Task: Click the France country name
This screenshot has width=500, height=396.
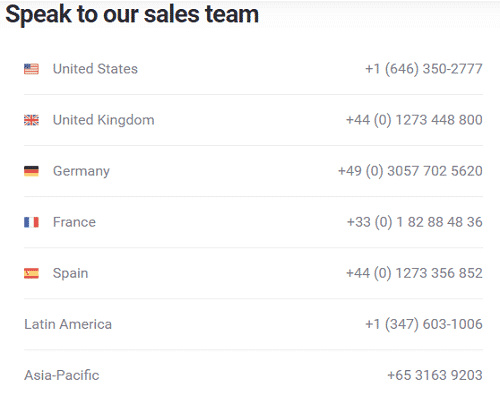Action: click(x=74, y=222)
